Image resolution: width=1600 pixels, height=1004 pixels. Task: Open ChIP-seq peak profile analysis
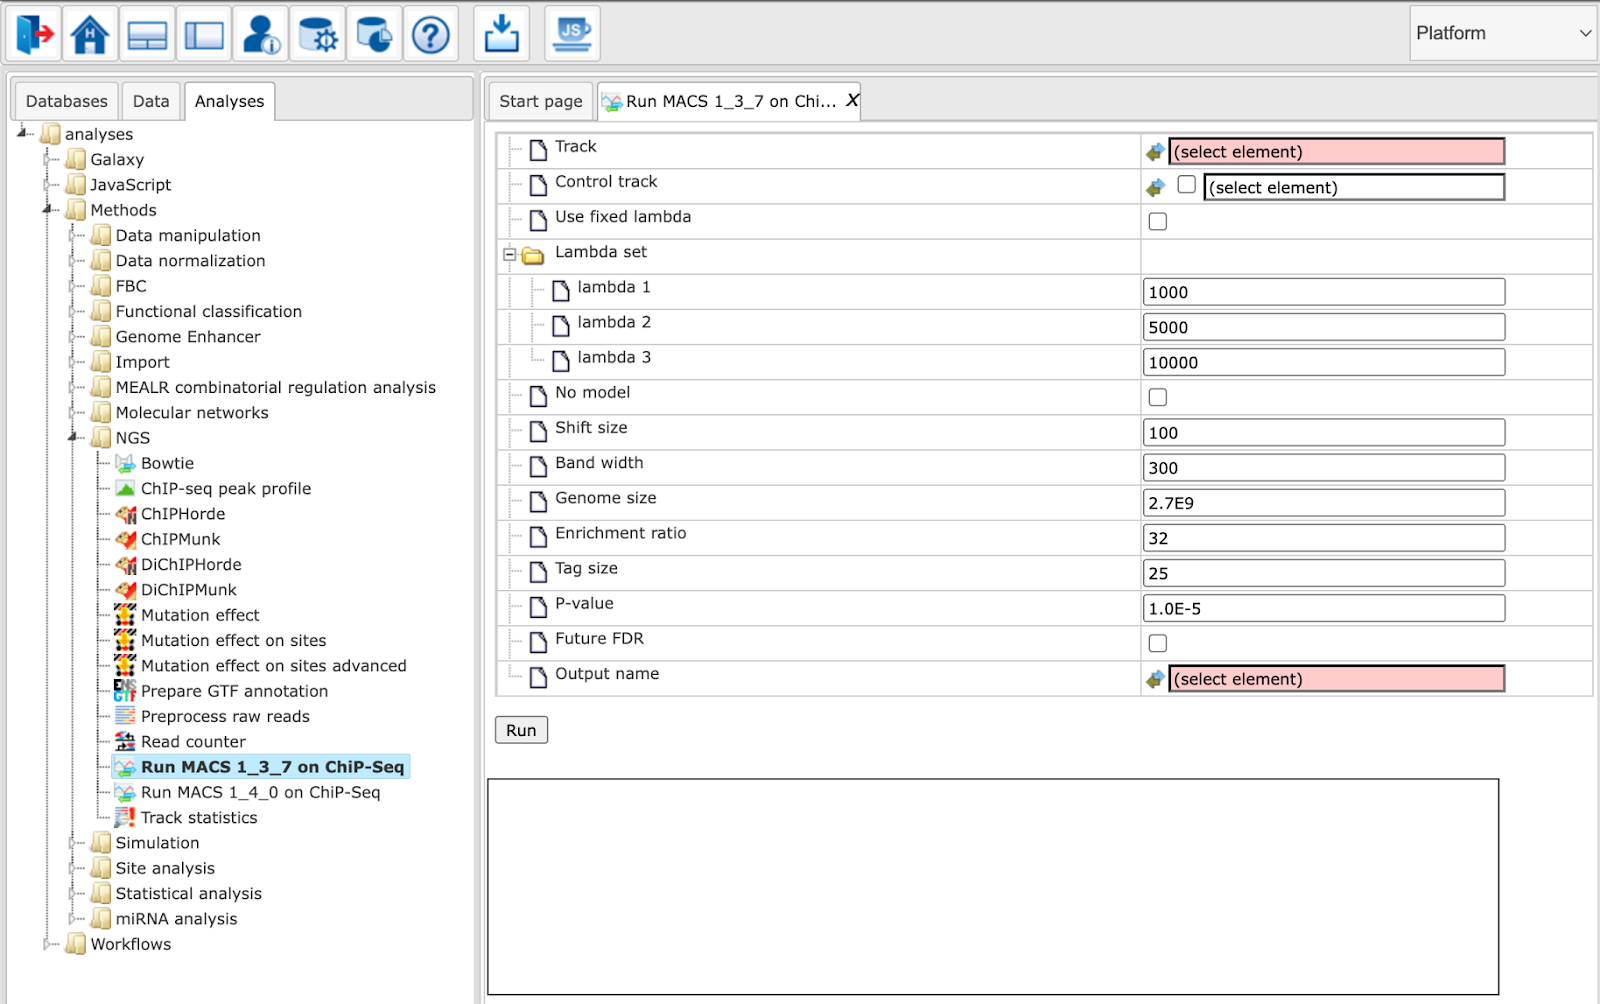226,488
